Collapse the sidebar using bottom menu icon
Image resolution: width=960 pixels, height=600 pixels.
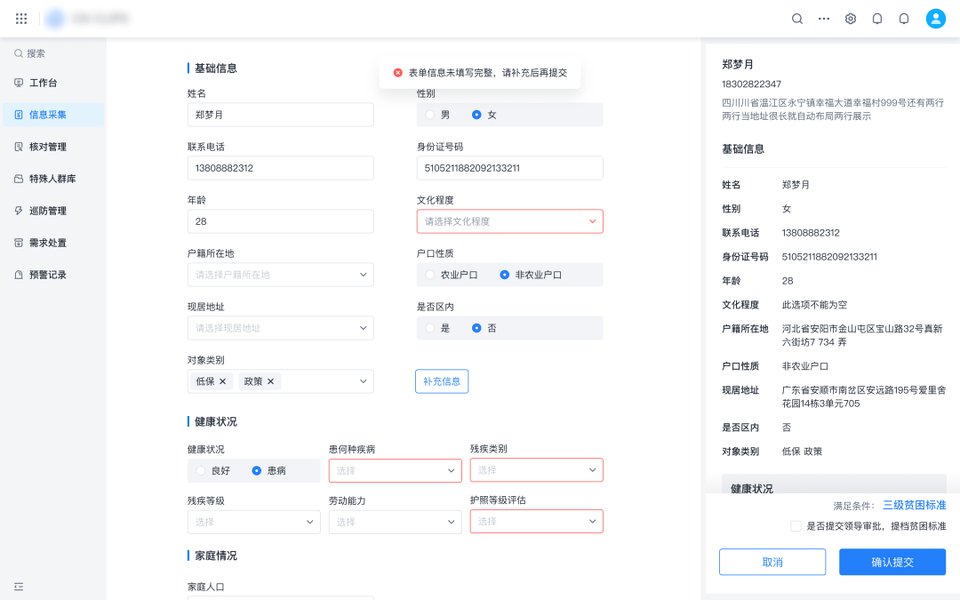pos(18,587)
